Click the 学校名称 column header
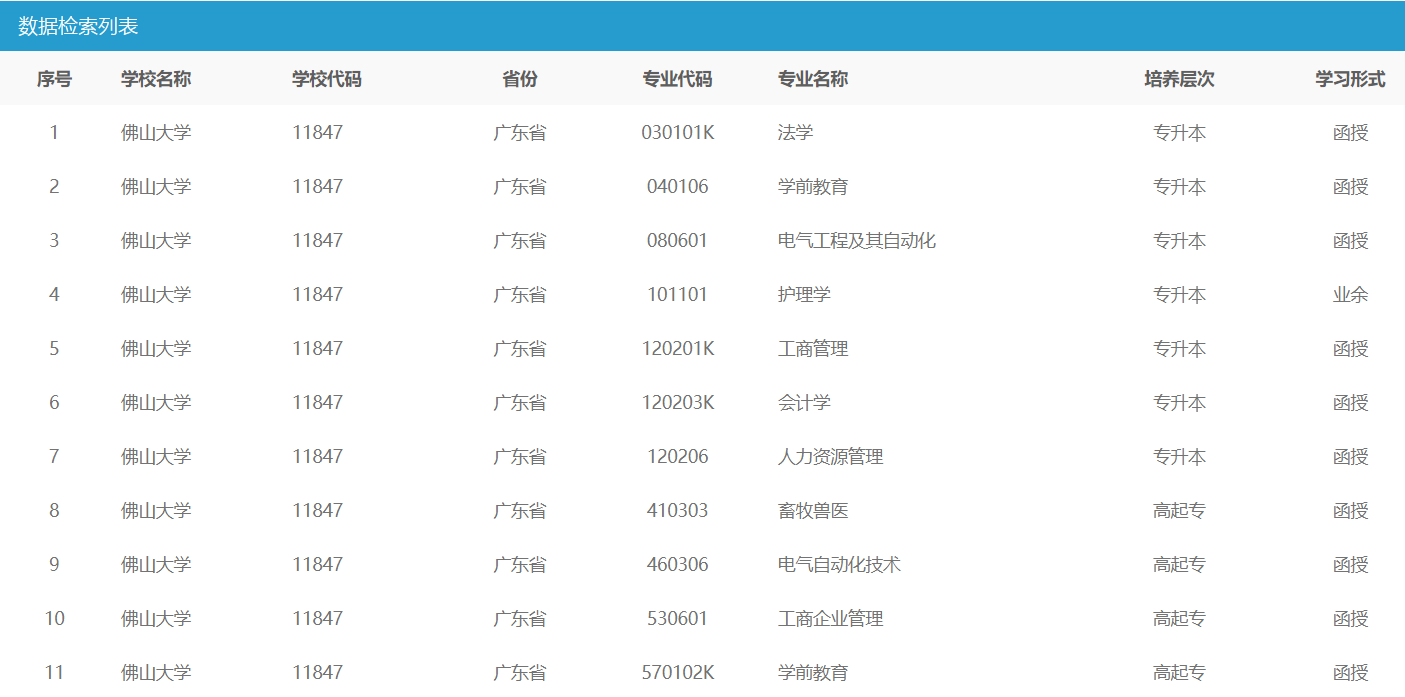This screenshot has height=697, width=1405. click(x=156, y=79)
